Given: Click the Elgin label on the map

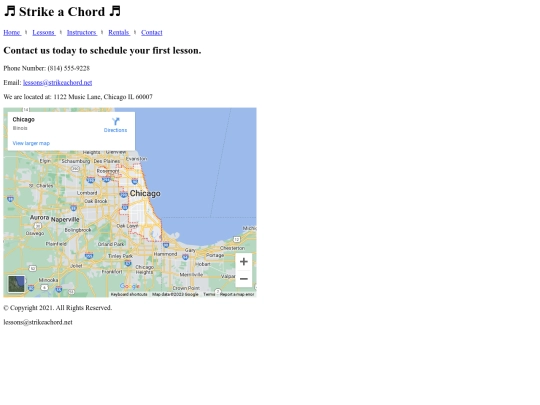Looking at the screenshot, I should (x=45, y=161).
